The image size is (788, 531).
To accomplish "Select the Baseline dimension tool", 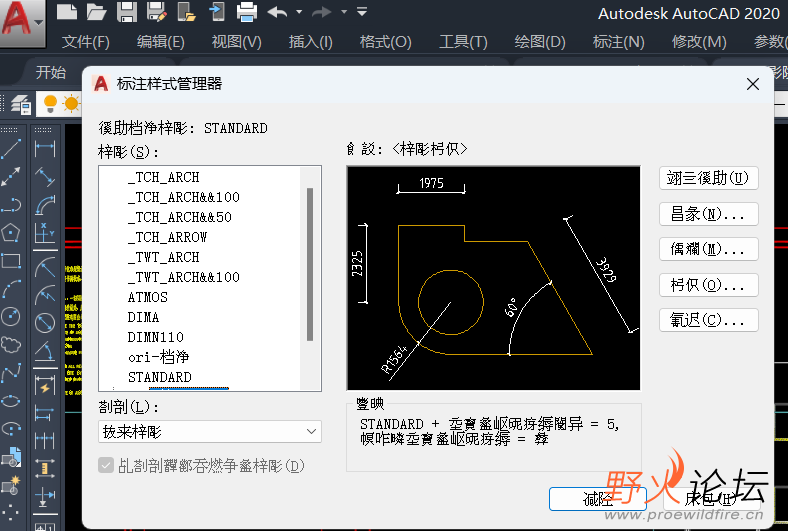I will pyautogui.click(x=45, y=413).
